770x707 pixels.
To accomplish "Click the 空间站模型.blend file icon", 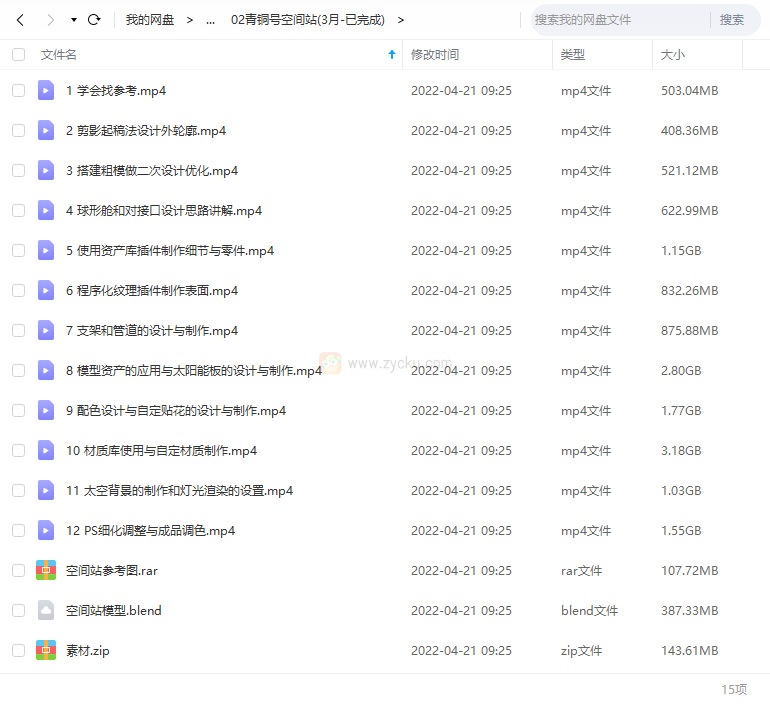I will (46, 611).
